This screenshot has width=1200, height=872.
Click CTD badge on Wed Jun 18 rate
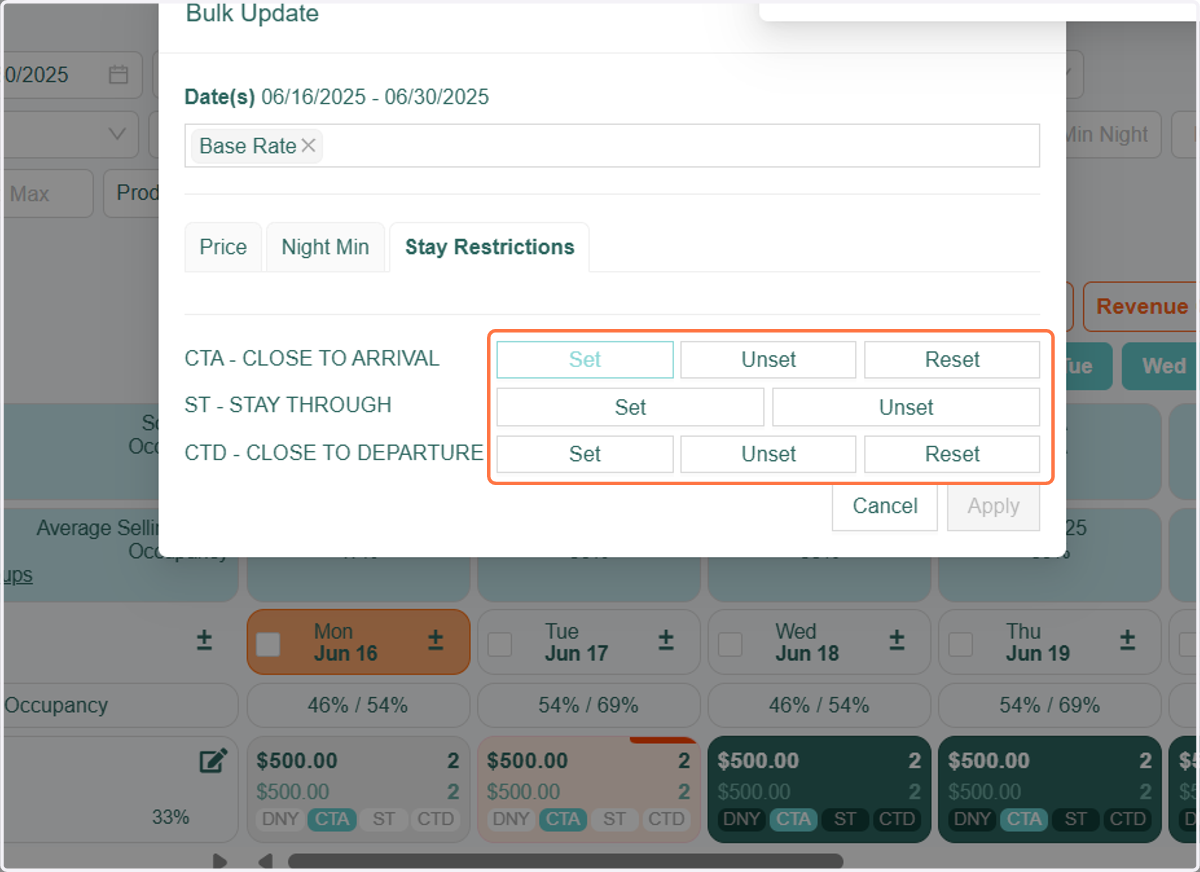tap(896, 819)
